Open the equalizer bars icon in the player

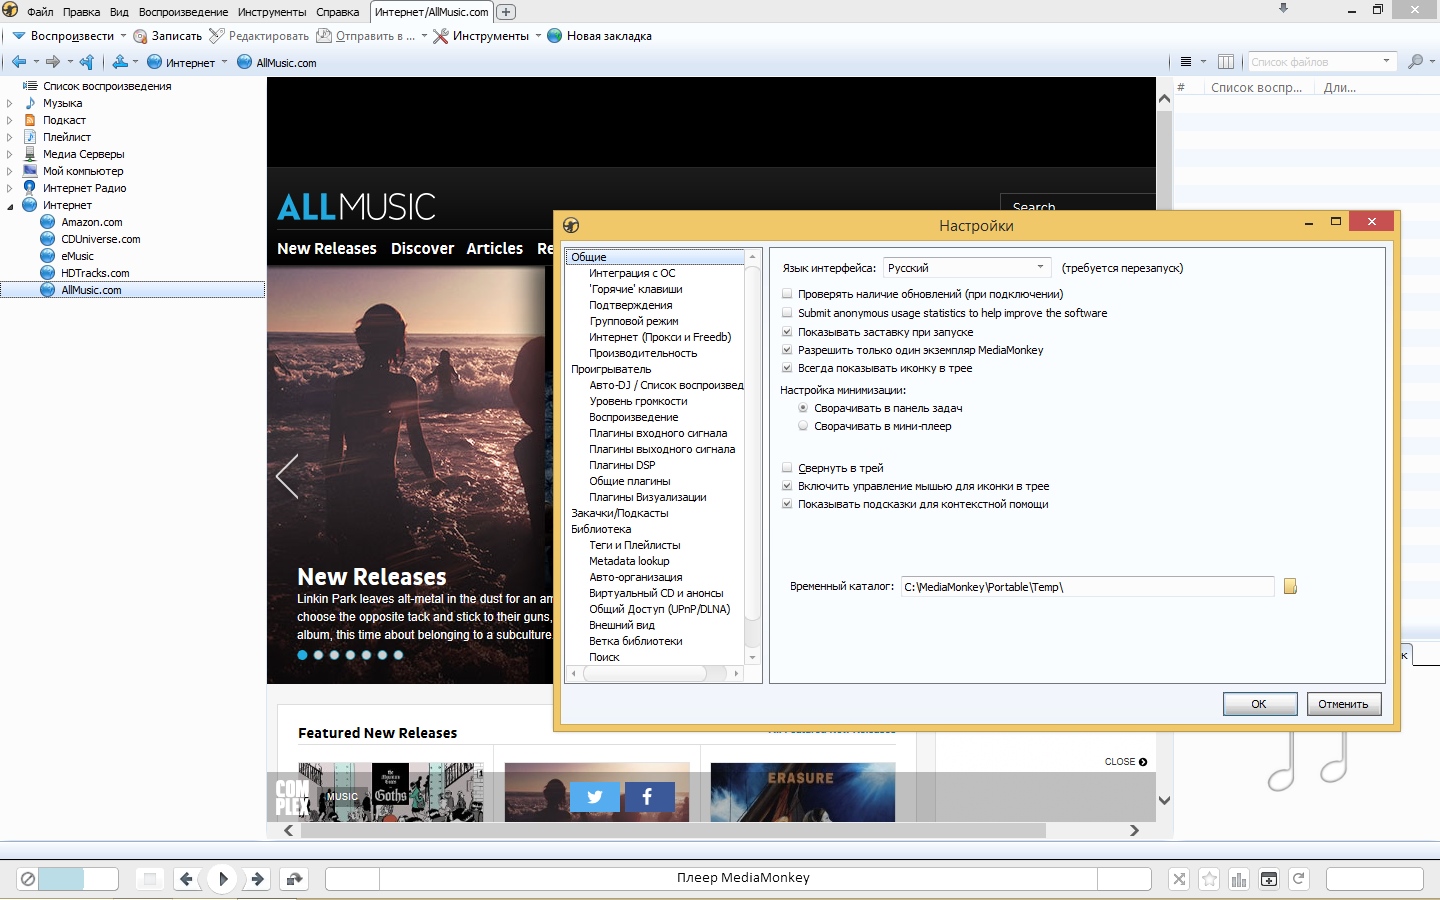pos(1239,879)
